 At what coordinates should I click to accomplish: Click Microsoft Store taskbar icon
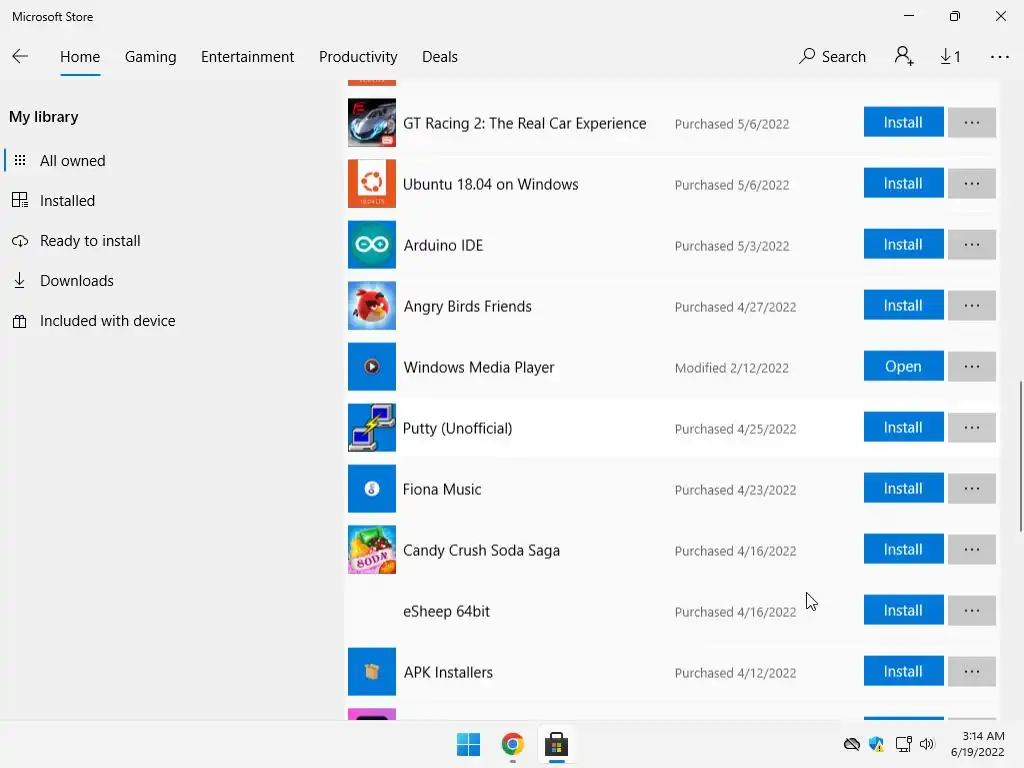[x=556, y=744]
